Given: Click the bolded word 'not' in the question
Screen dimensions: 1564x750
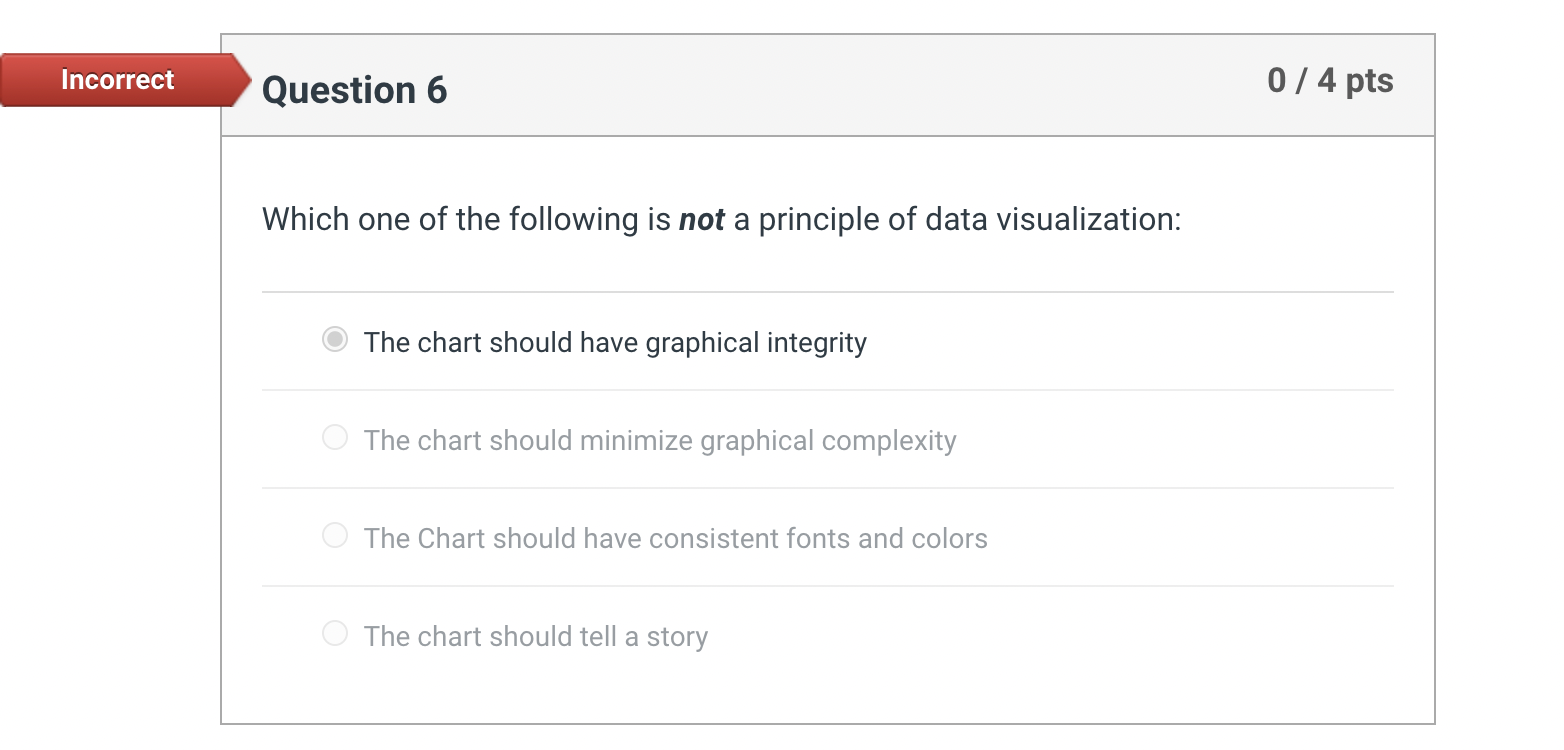Looking at the screenshot, I should 708,219.
